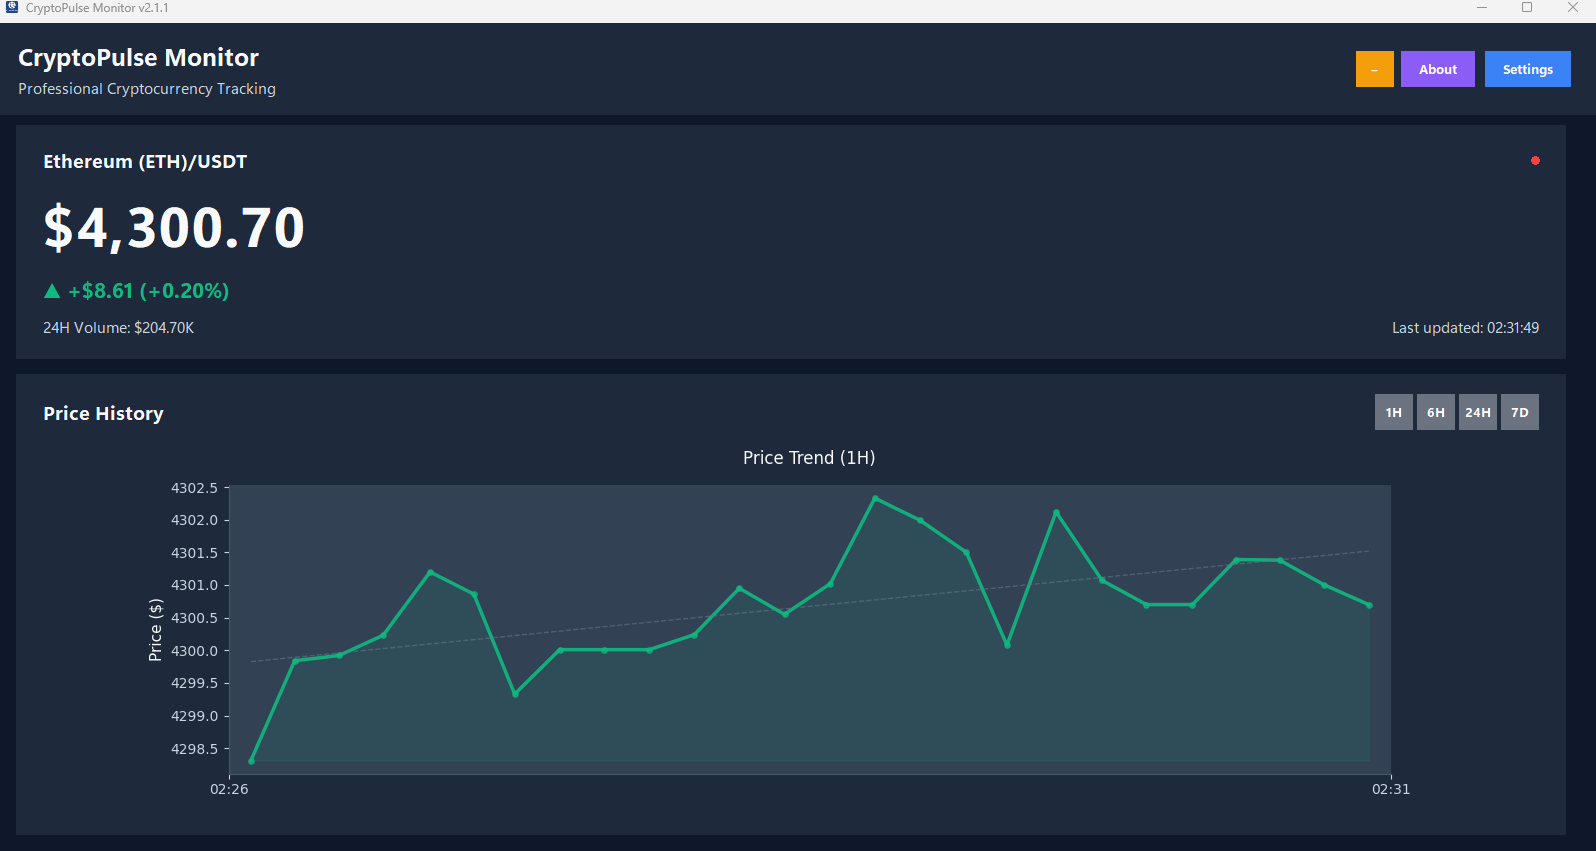This screenshot has width=1596, height=851.
Task: Show the 7D price history
Action: pyautogui.click(x=1519, y=412)
